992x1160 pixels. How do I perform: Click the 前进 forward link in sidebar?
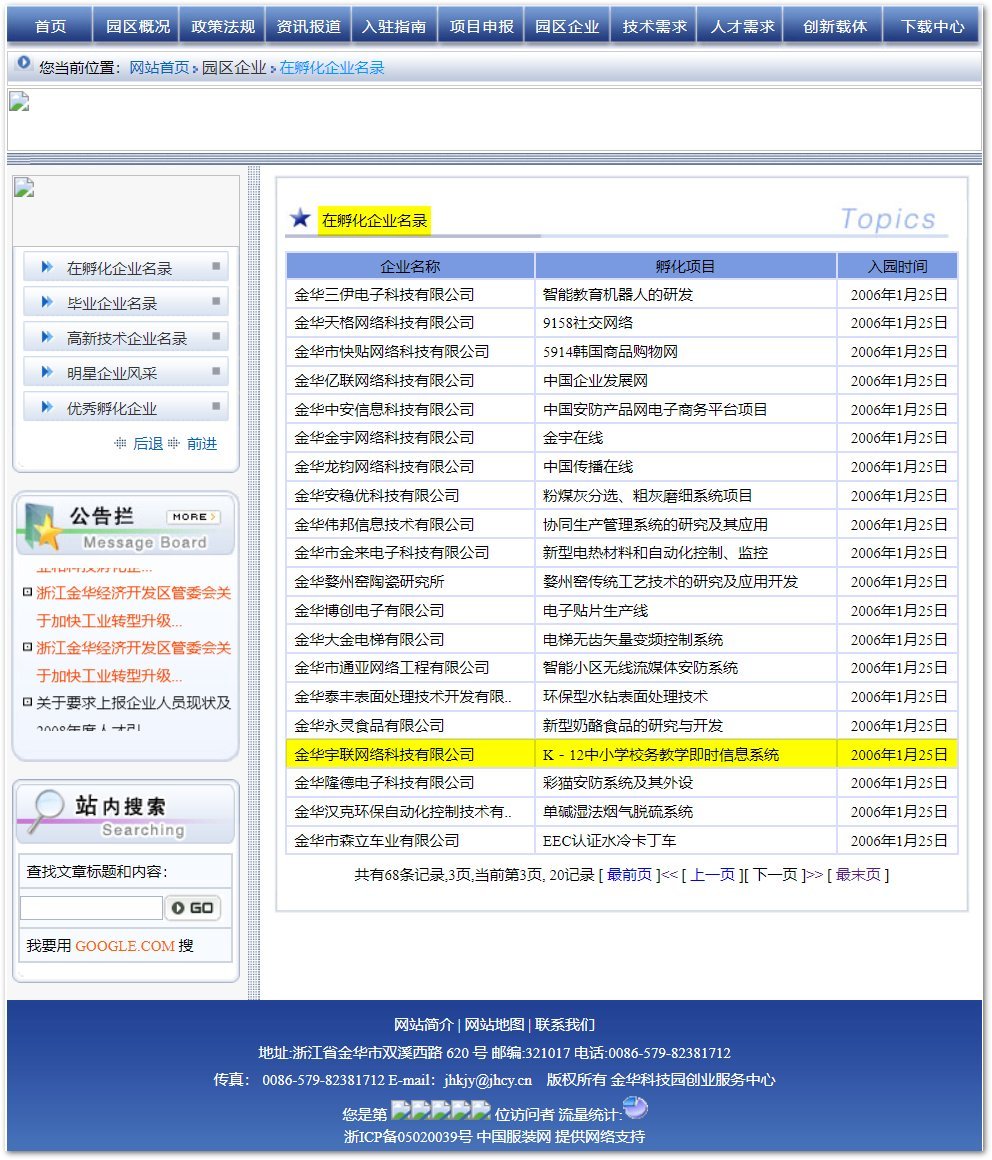coord(202,443)
